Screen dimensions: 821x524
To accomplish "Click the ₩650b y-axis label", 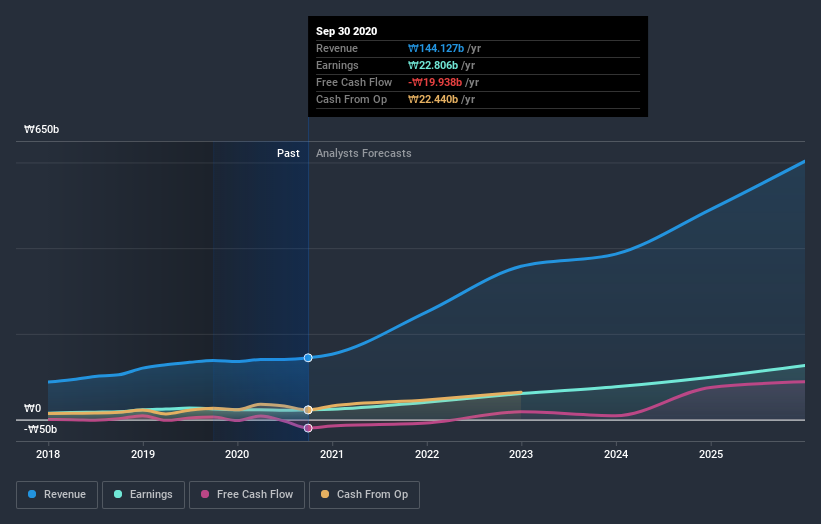I will tap(41, 129).
